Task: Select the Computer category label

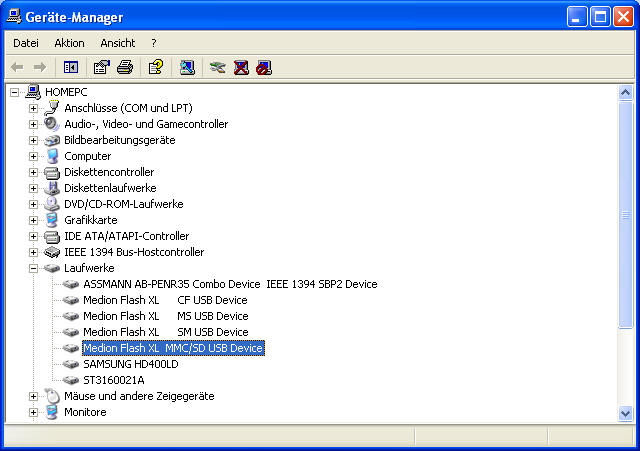Action: pyautogui.click(x=87, y=156)
